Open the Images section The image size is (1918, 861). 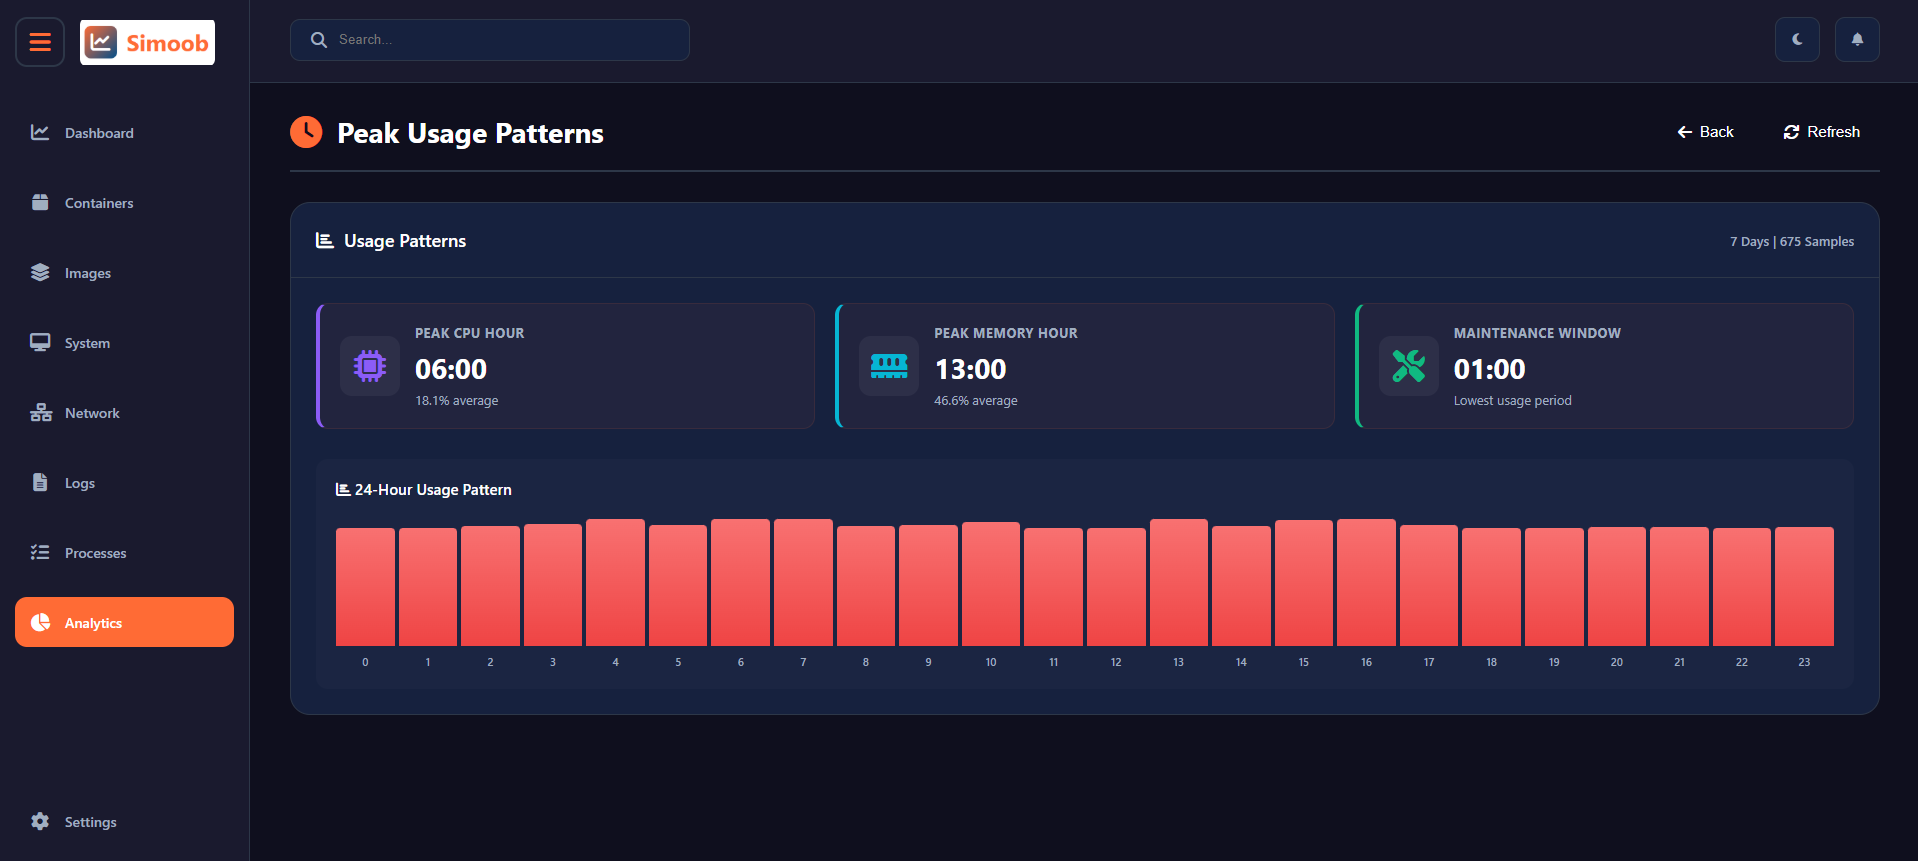coord(87,273)
